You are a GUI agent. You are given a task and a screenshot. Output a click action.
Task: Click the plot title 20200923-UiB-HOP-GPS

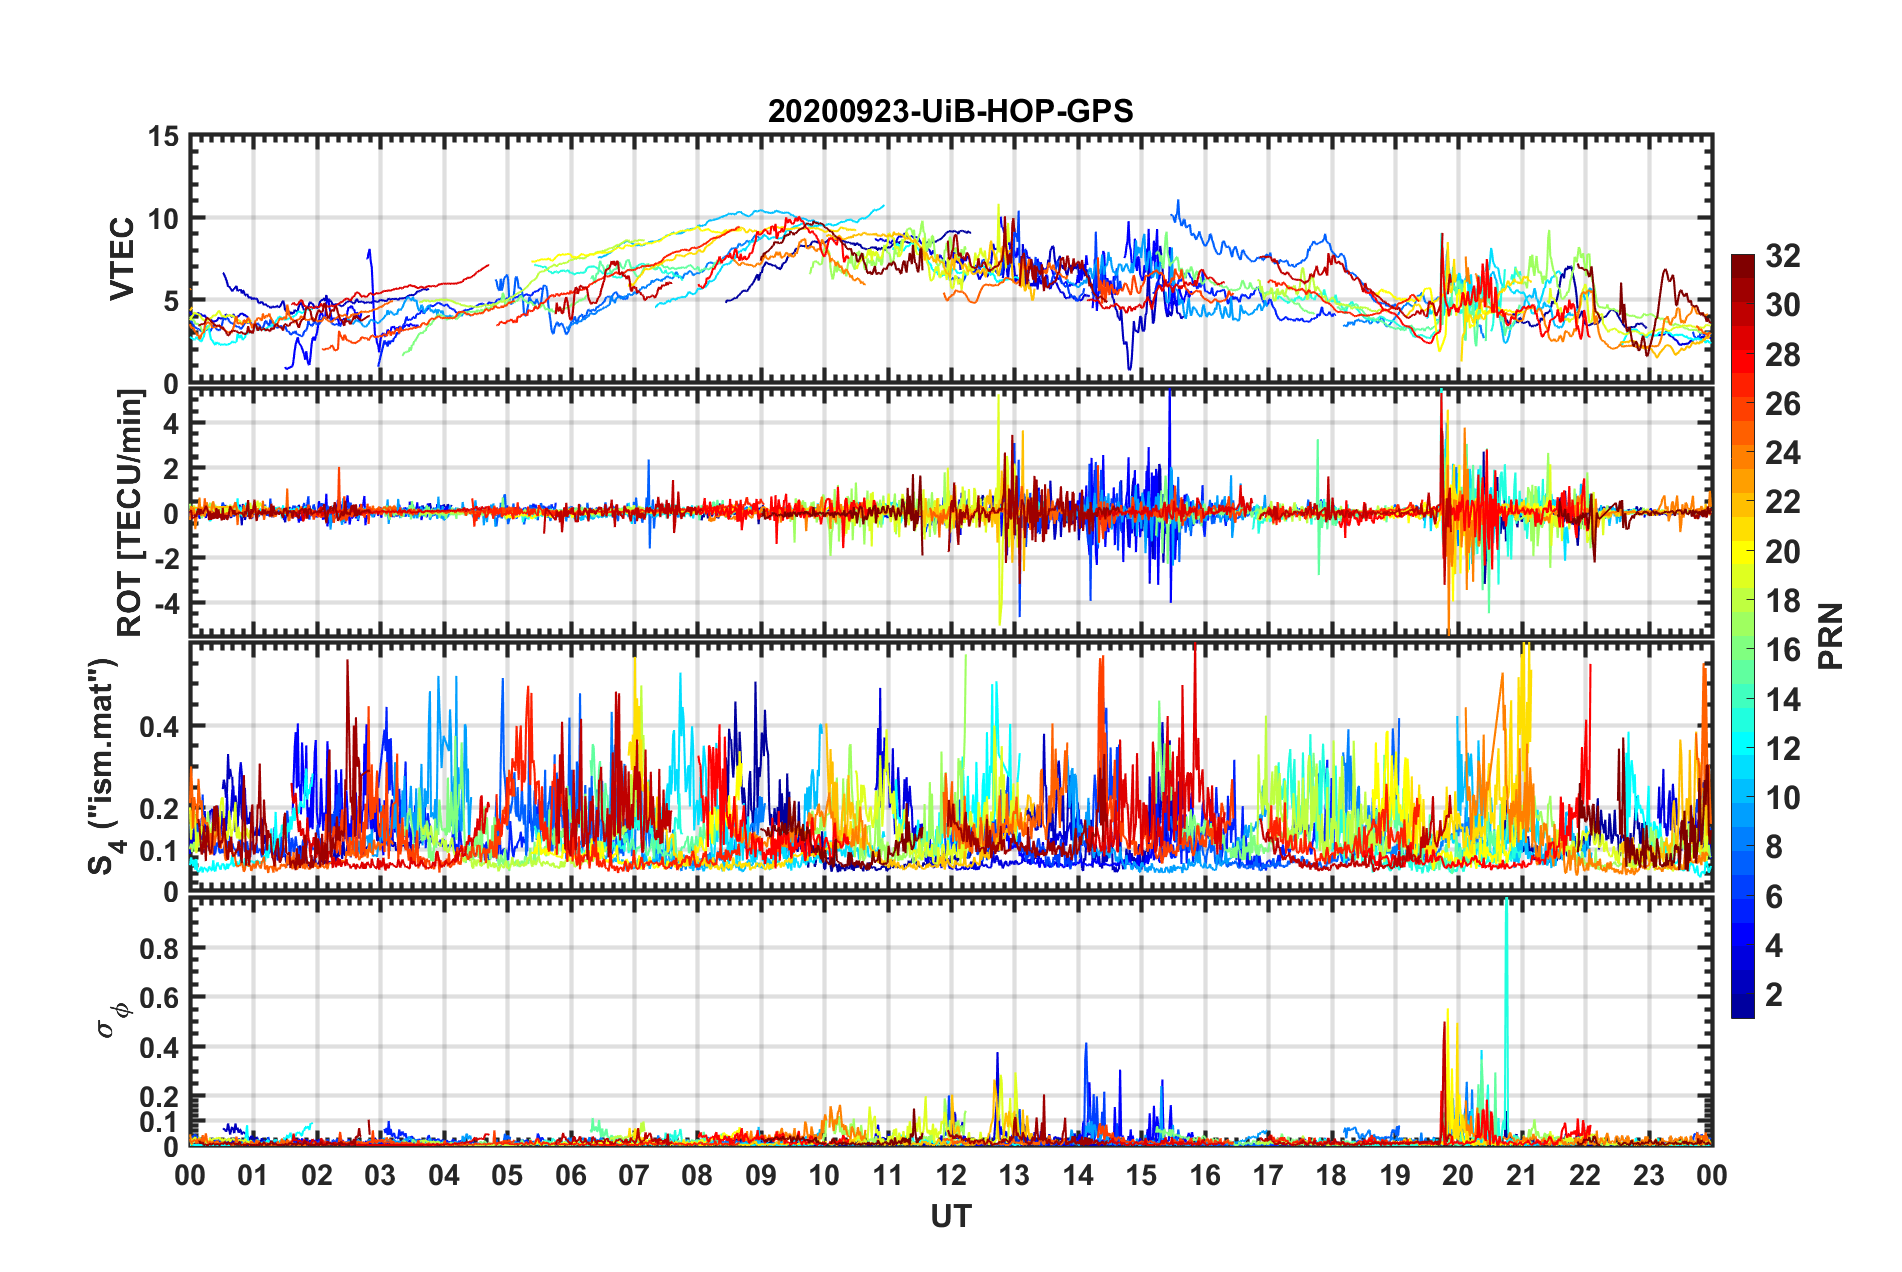click(x=950, y=111)
